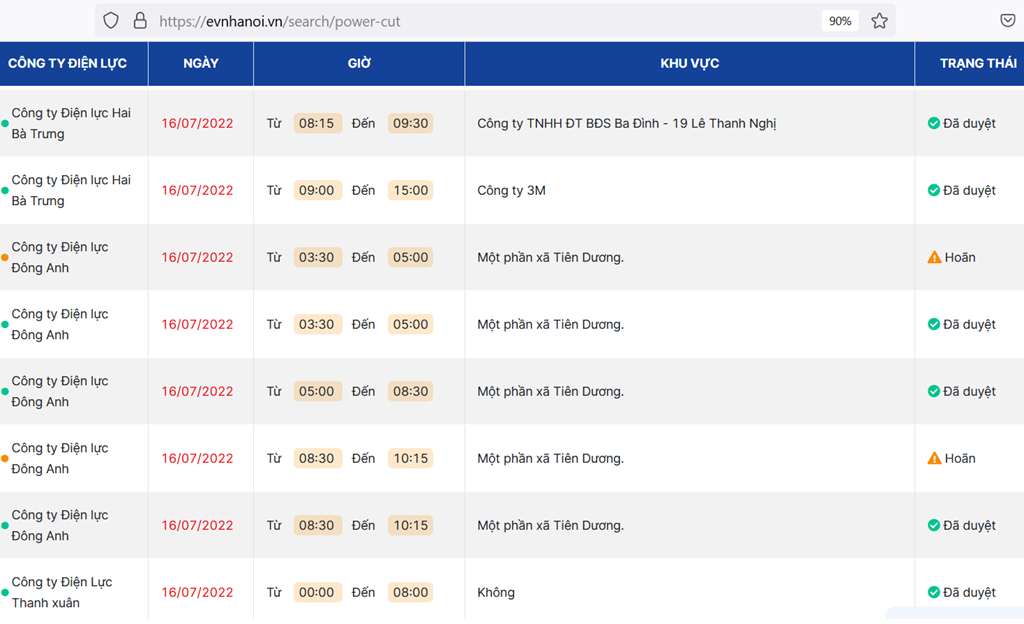The width and height of the screenshot is (1024, 624).
Task: Open Pocket save icon in toolbar
Action: (1008, 21)
